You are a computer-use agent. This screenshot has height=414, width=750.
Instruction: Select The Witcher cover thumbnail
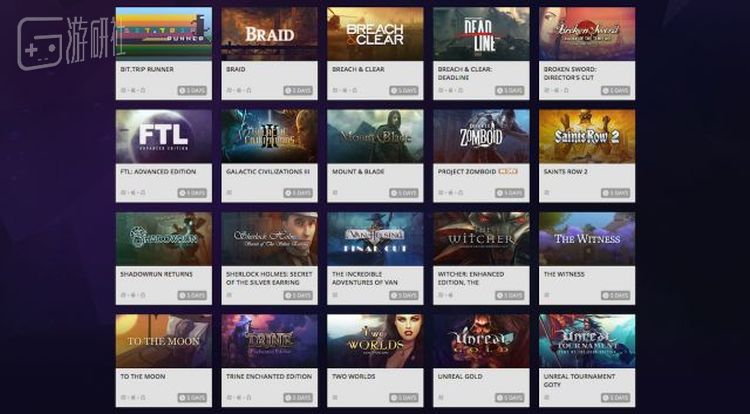point(481,239)
